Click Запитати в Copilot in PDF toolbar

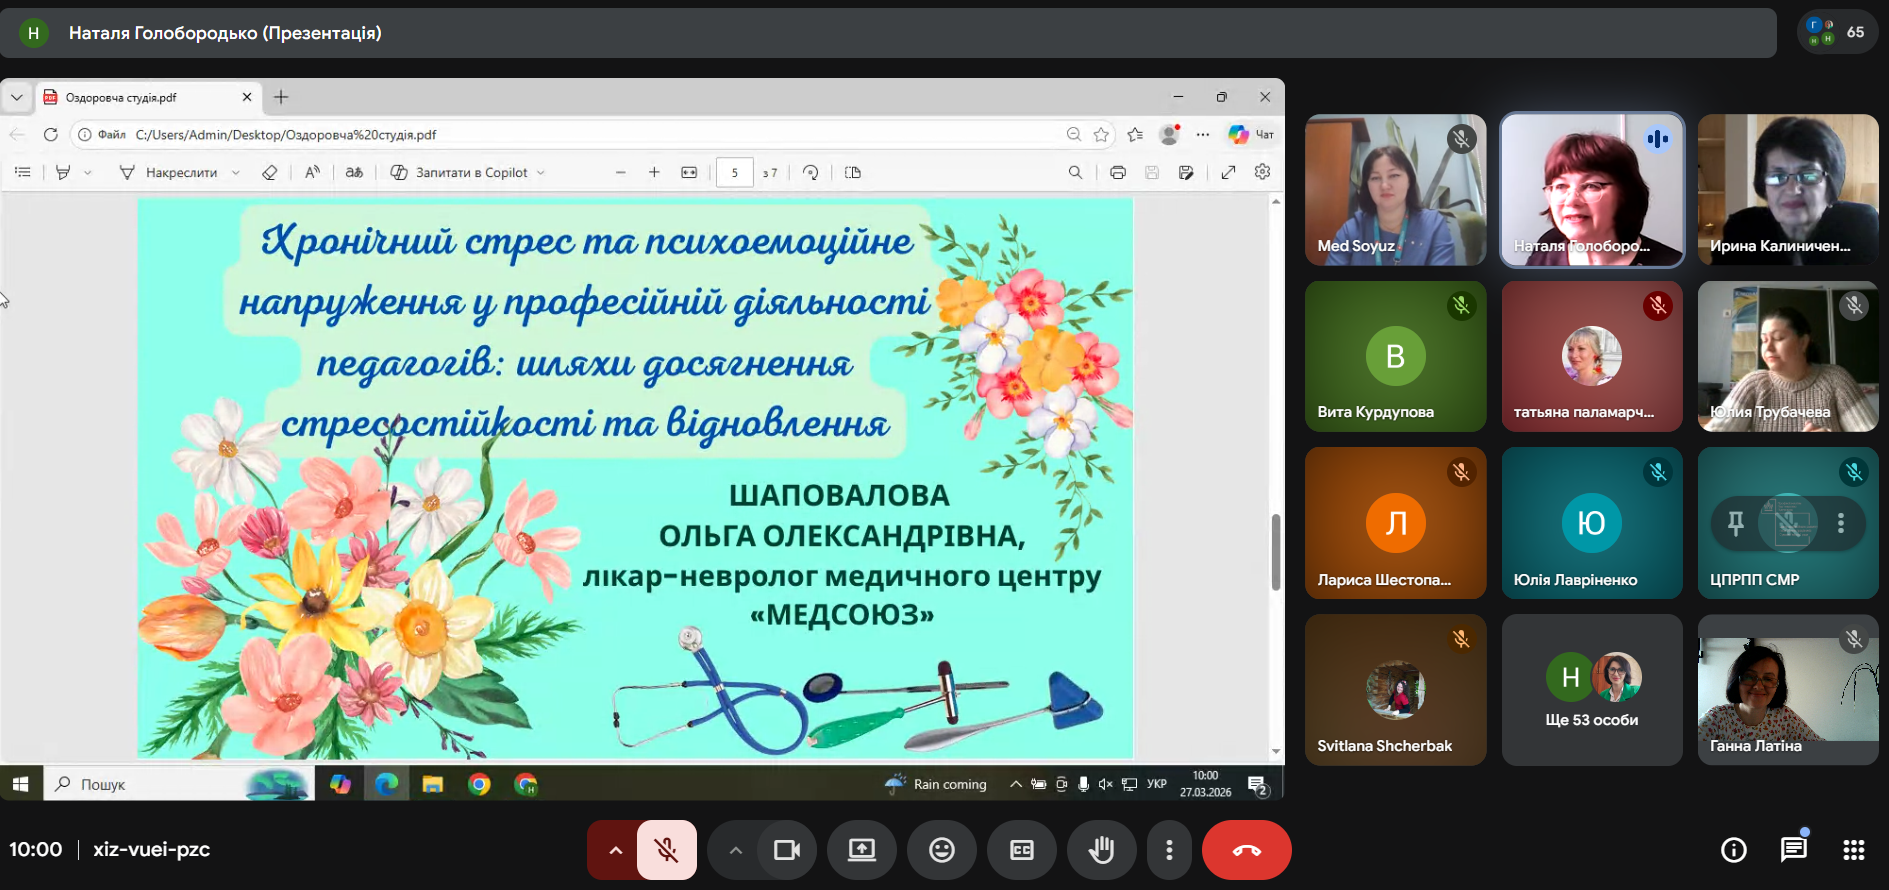tap(468, 172)
